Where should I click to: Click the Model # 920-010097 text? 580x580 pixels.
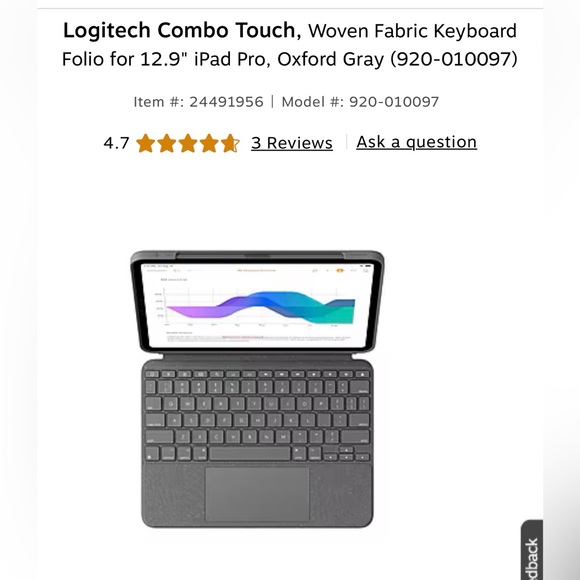pos(360,102)
